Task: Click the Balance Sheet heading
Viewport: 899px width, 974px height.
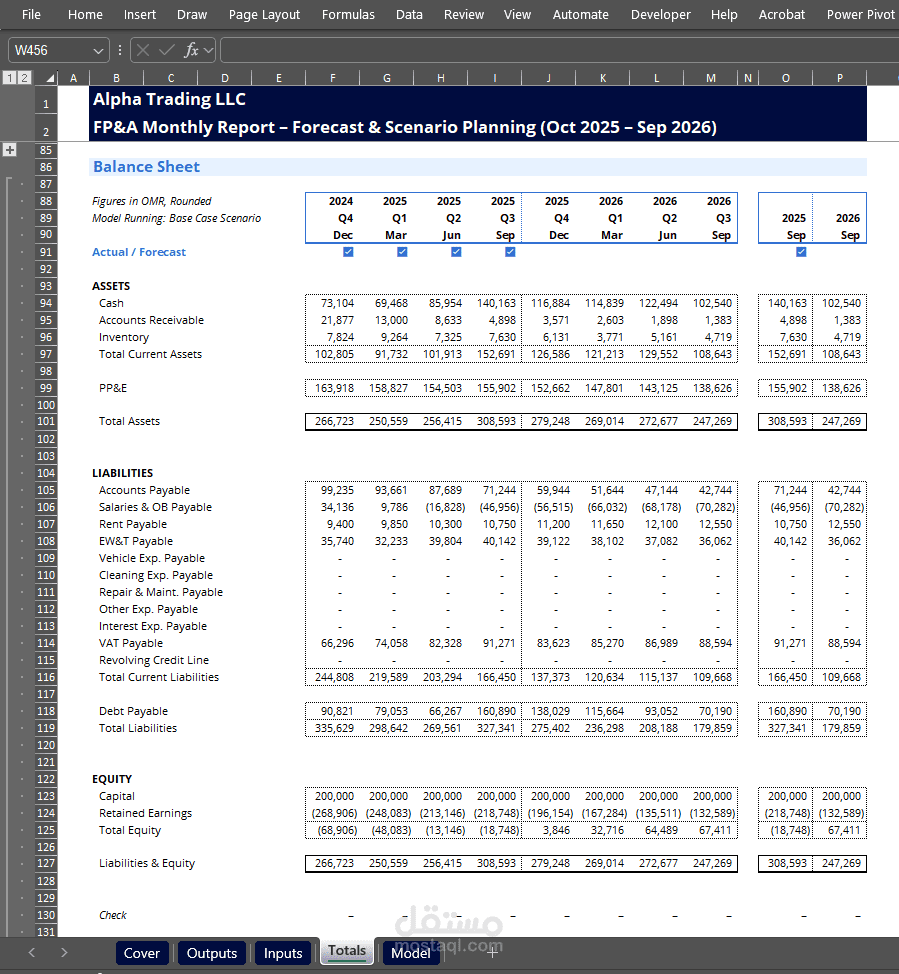Action: pos(147,166)
